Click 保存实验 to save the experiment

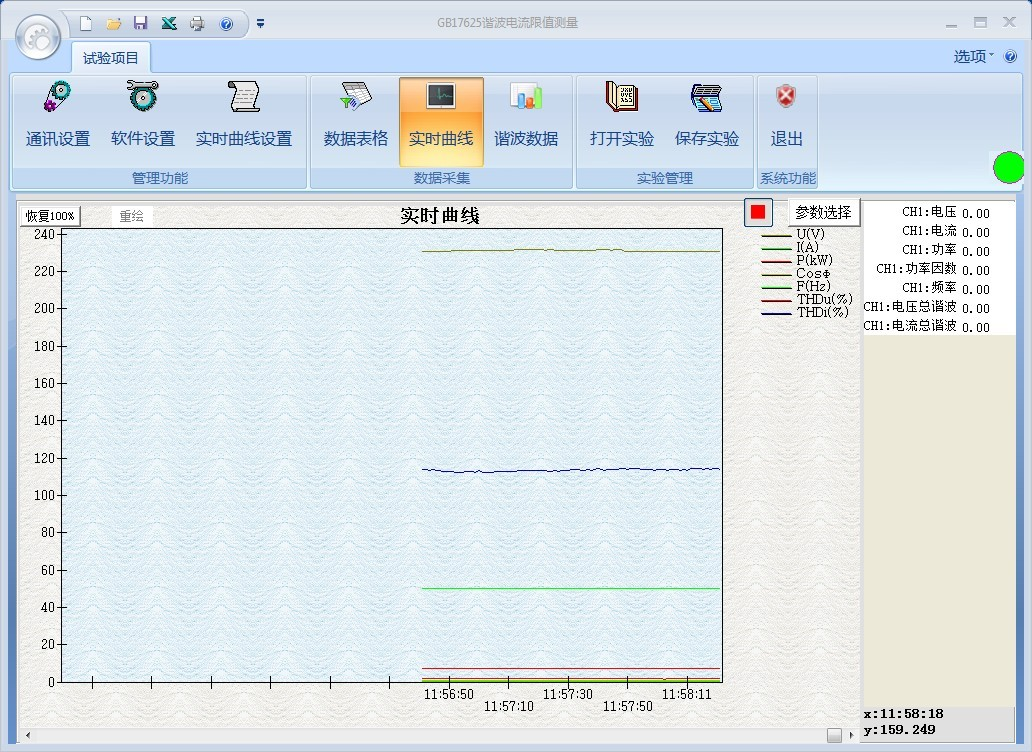(x=706, y=118)
